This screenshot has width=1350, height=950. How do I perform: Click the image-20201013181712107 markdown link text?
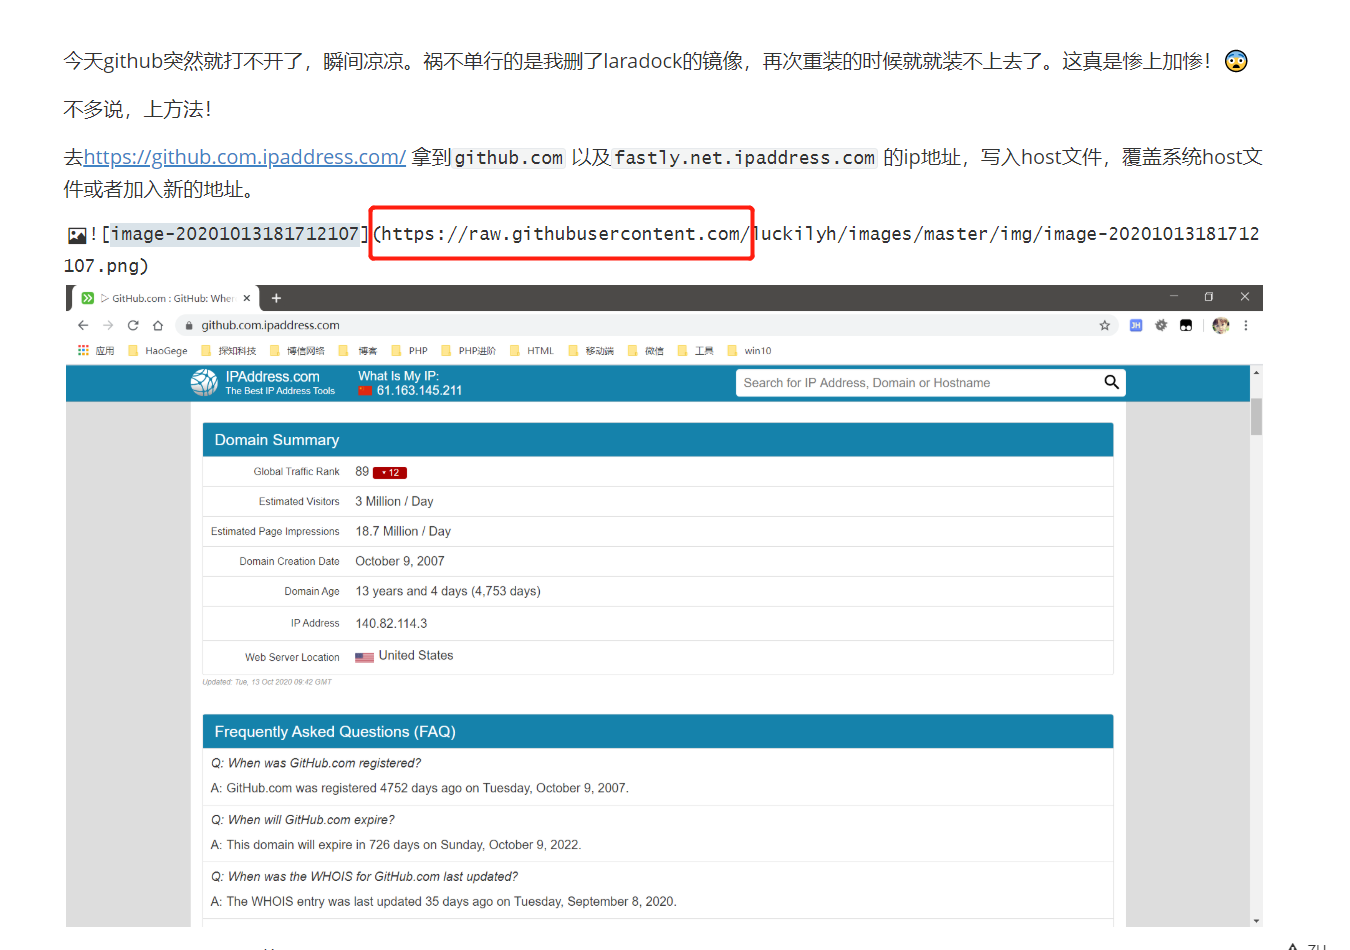(234, 234)
